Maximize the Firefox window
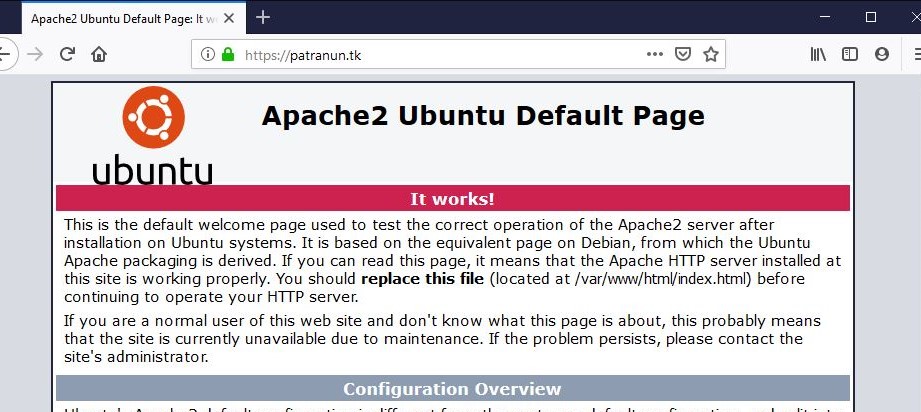921x412 pixels. click(x=871, y=17)
